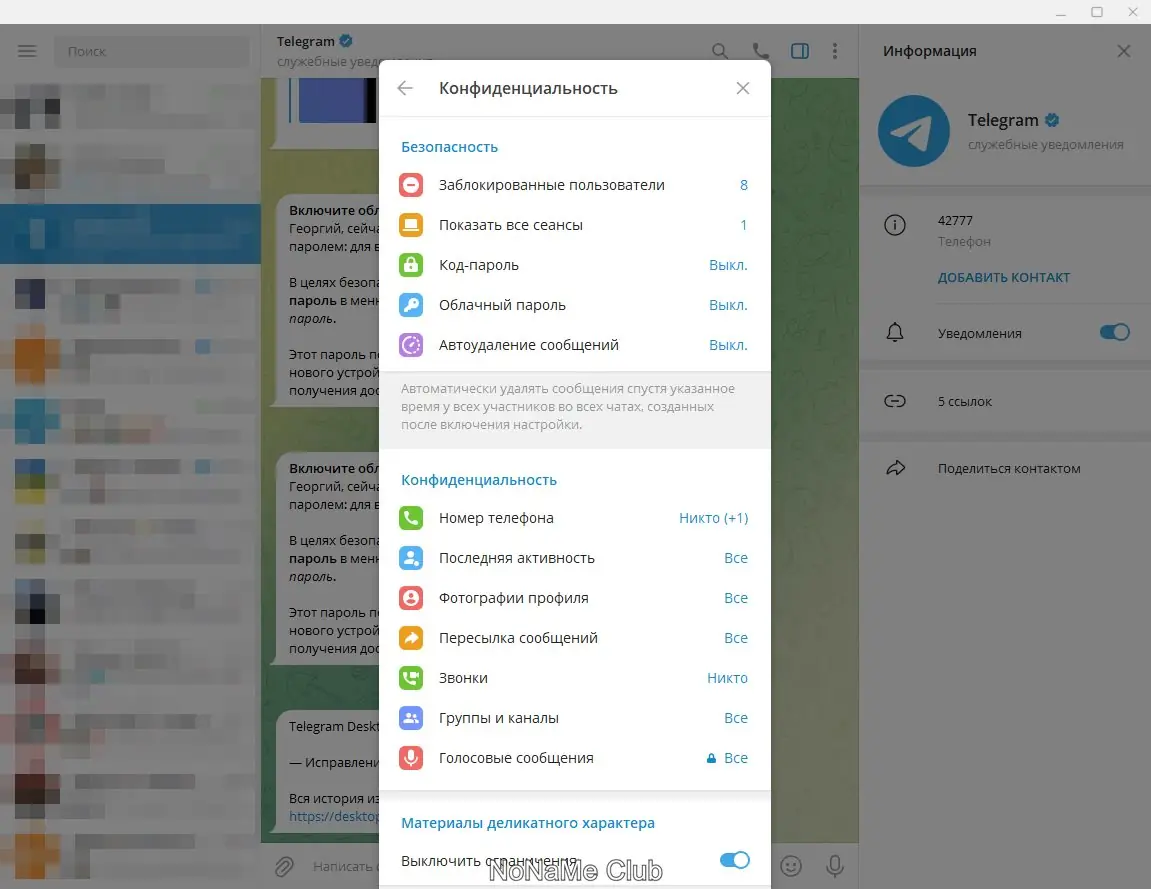
Task: Close the Информация panel
Action: coord(1124,51)
